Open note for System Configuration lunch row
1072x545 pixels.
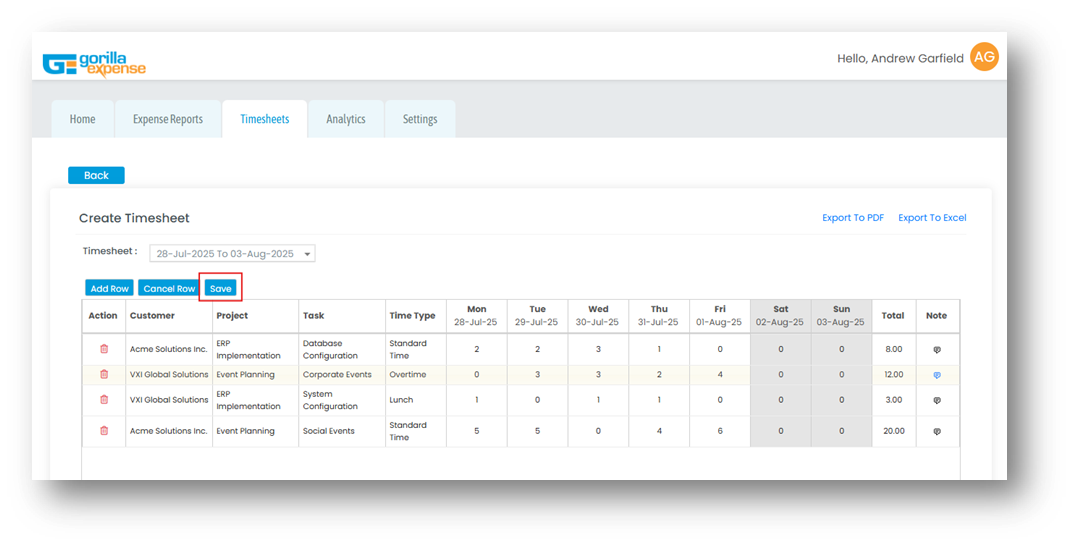pyautogui.click(x=937, y=400)
